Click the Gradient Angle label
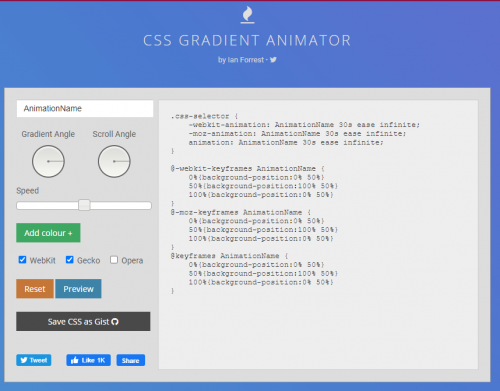The height and width of the screenshot is (391, 500). coord(48,134)
